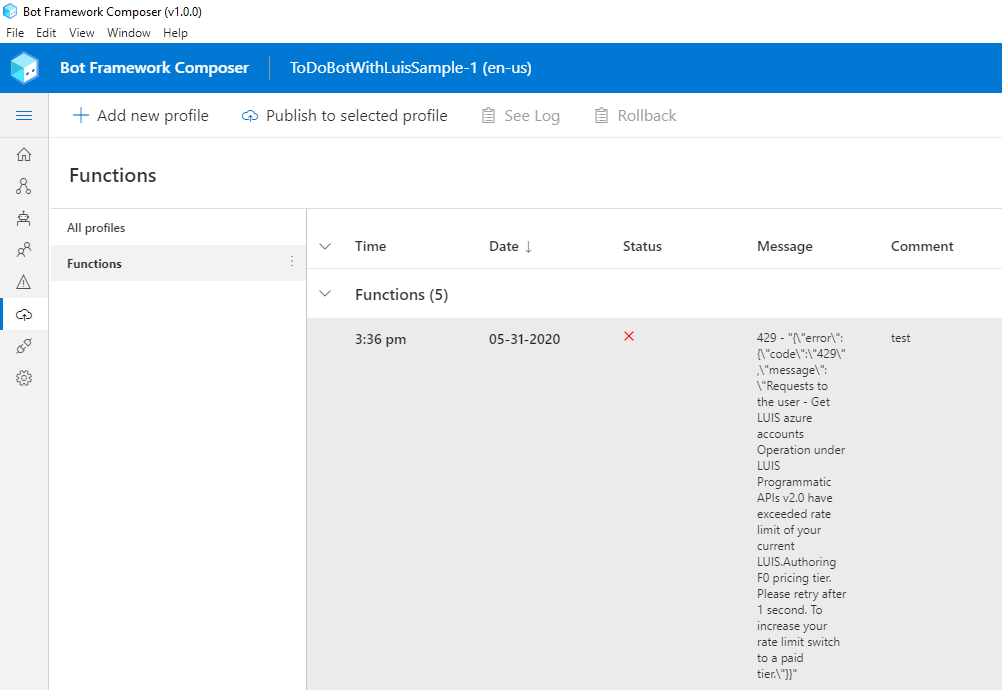This screenshot has height=690, width=1002.
Task: Open Skills using the plug icon
Action: (24, 346)
